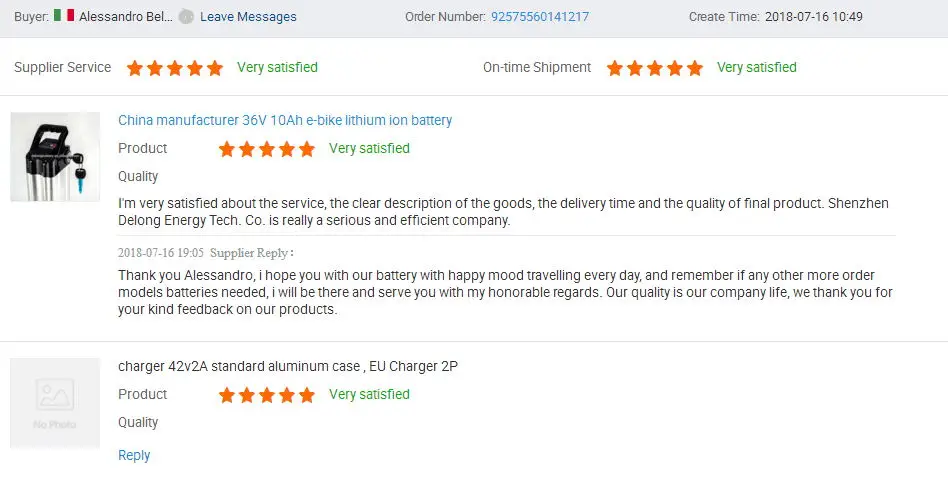Click the last star of On-time Shipment rating
Screen dimensions: 948x477
695,68
